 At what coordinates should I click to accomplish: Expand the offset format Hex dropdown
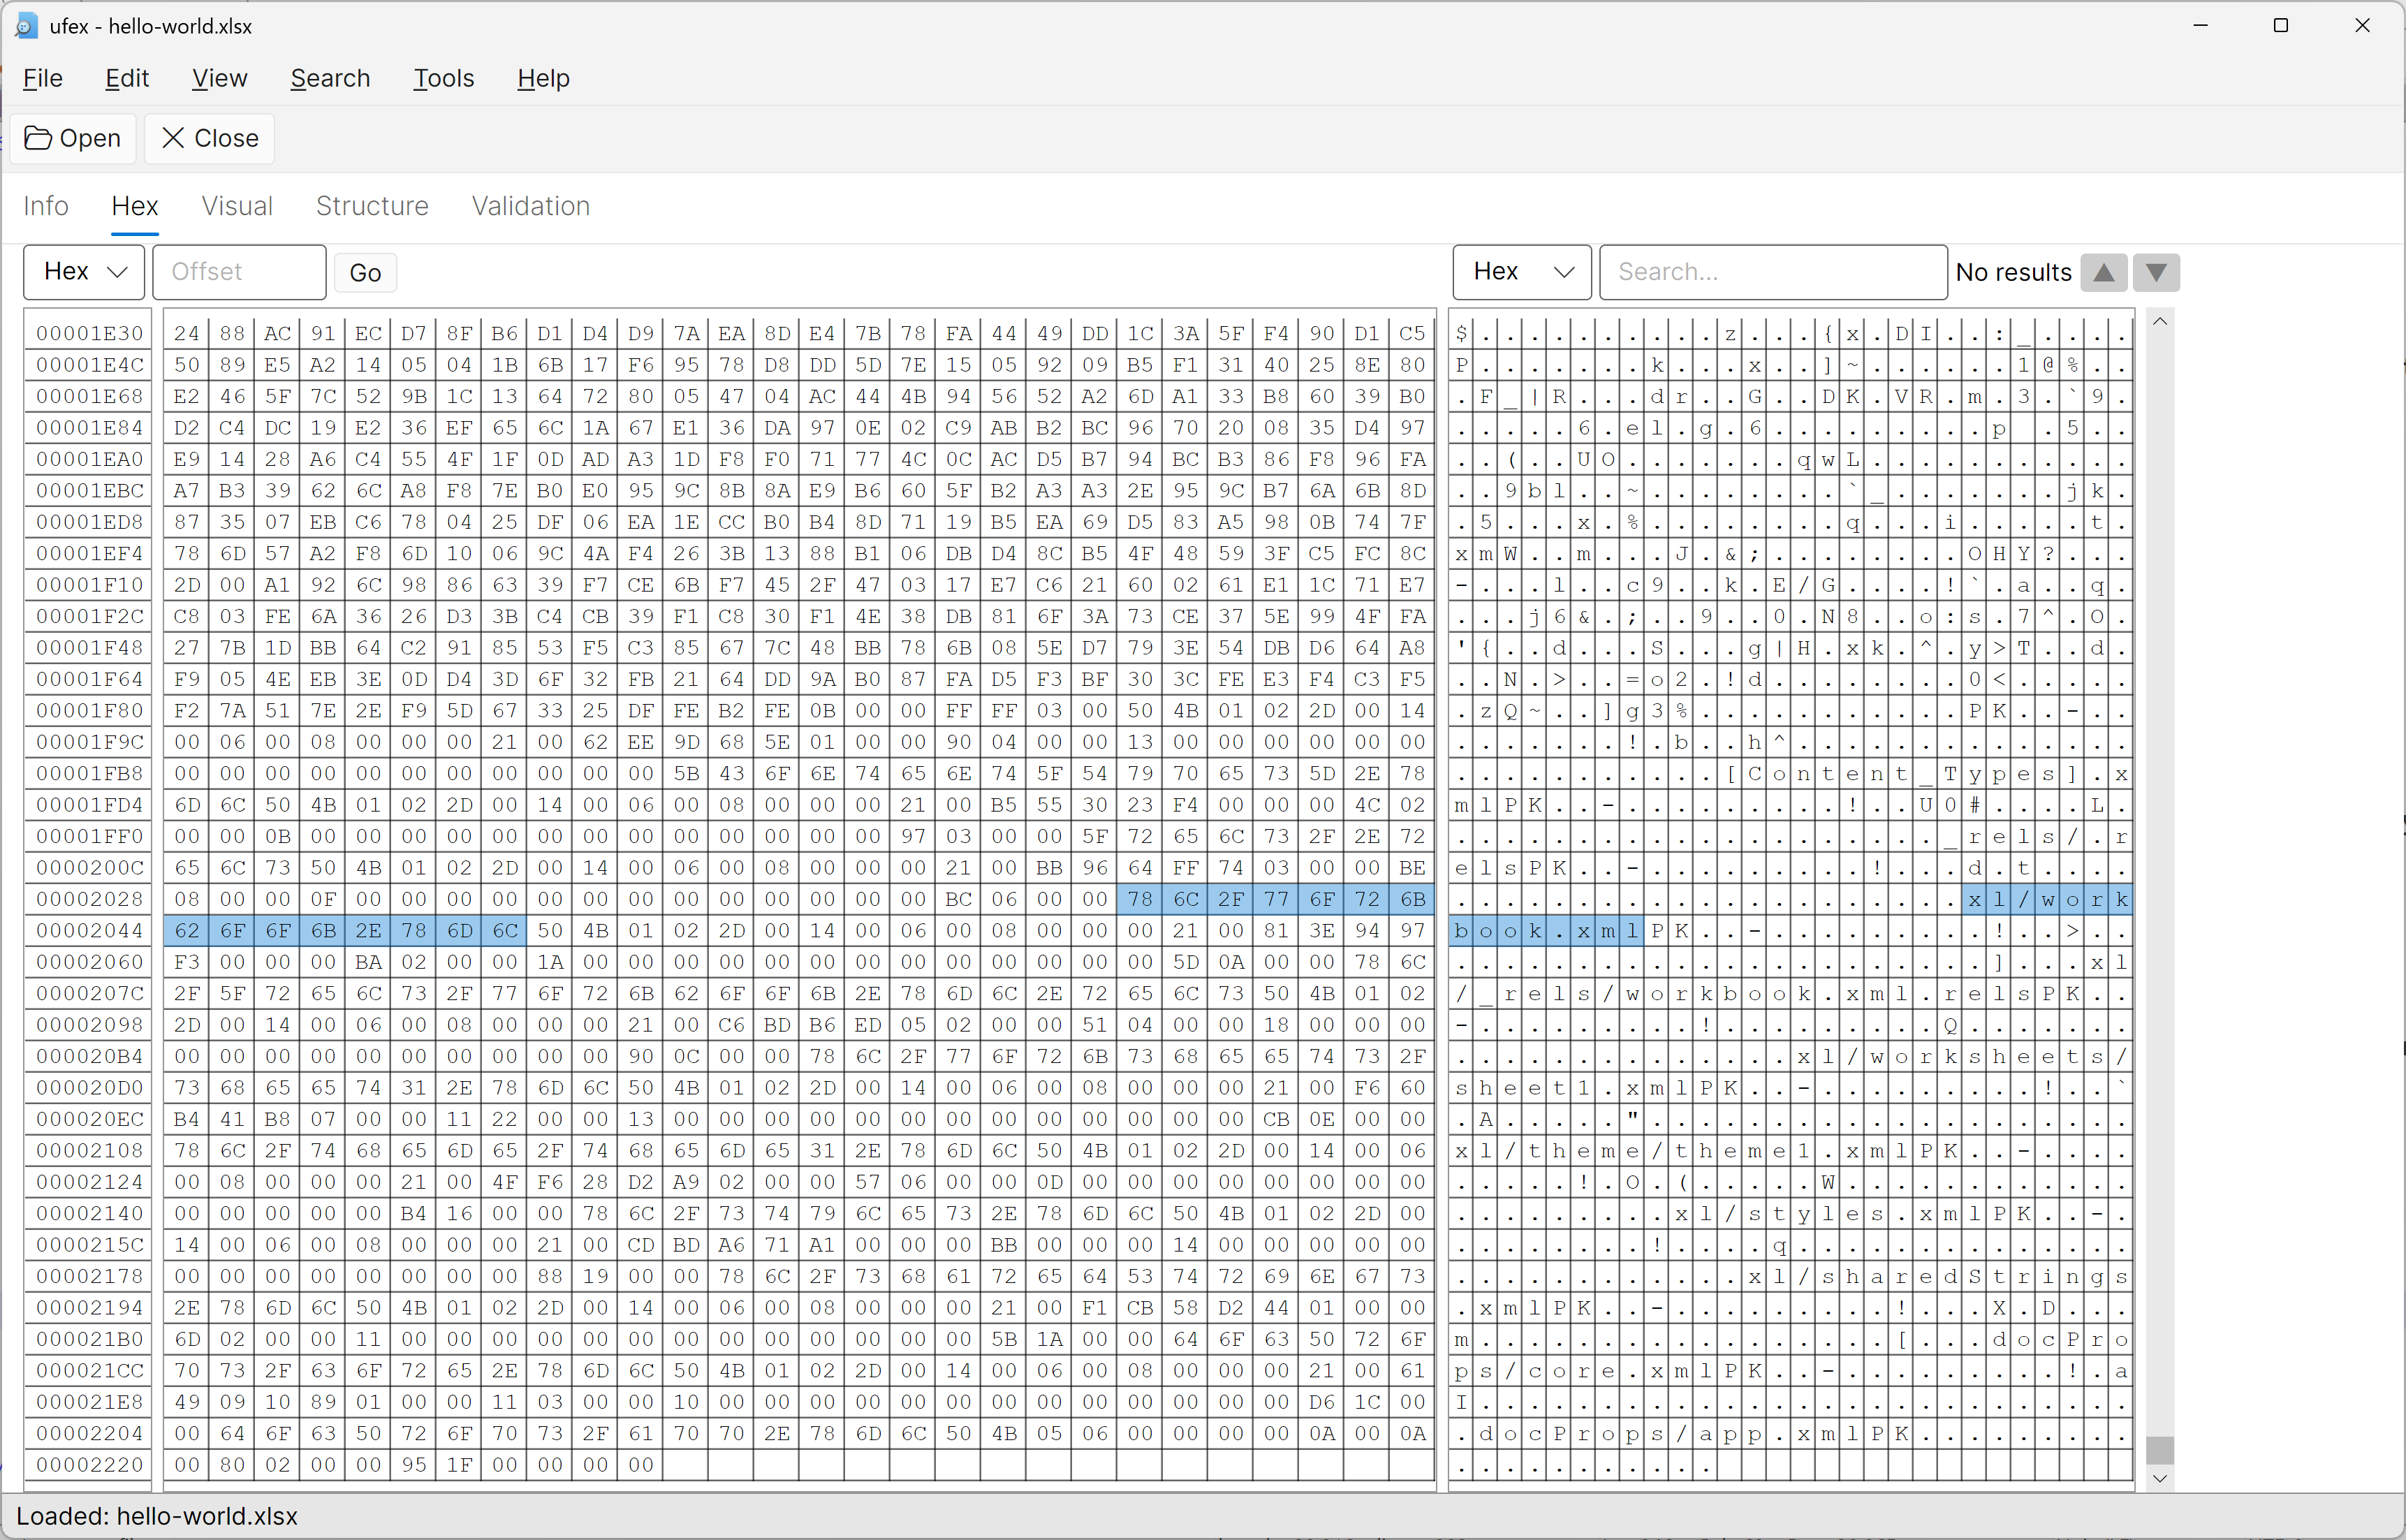pos(85,272)
